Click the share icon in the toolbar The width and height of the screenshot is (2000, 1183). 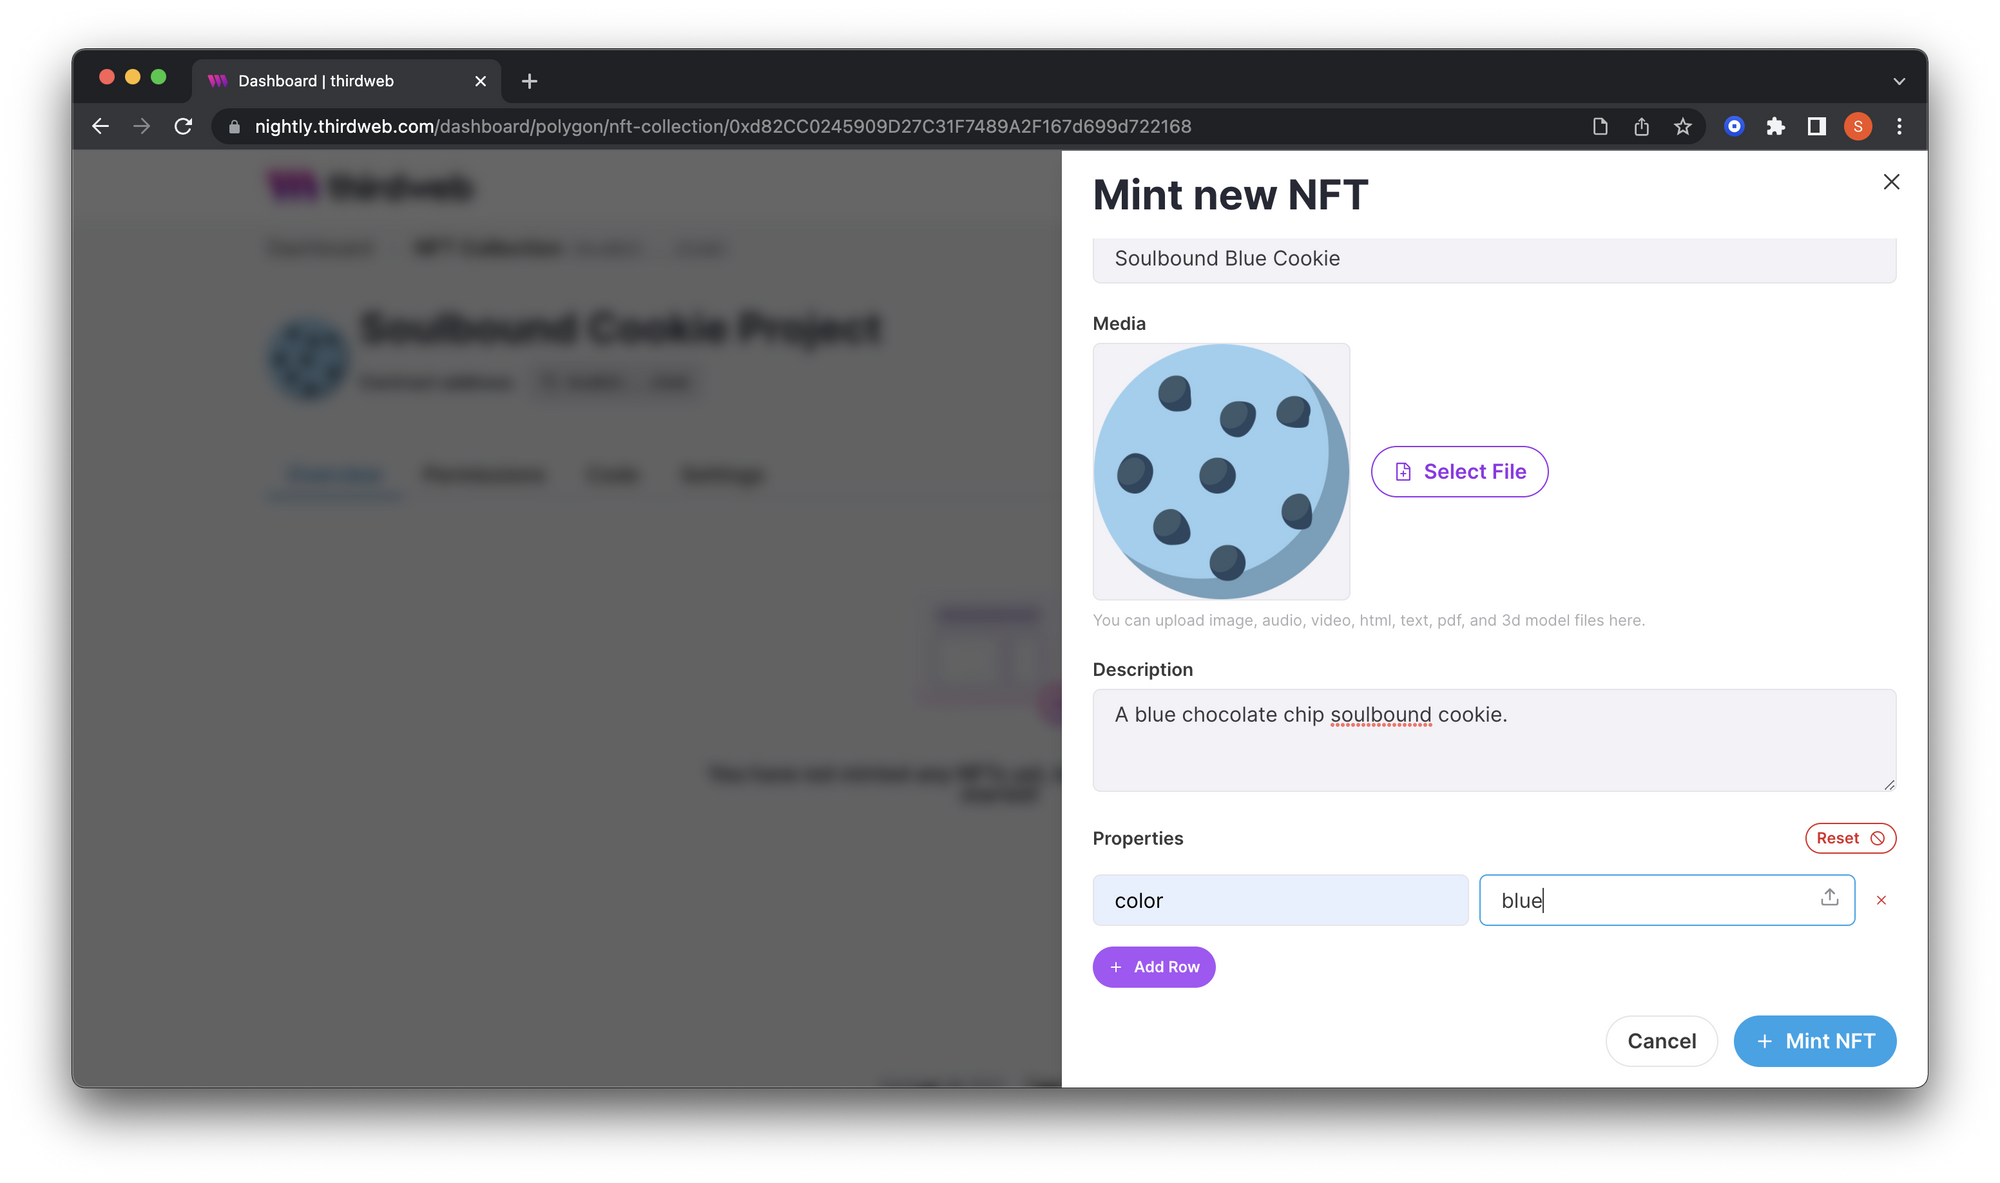(x=1641, y=126)
